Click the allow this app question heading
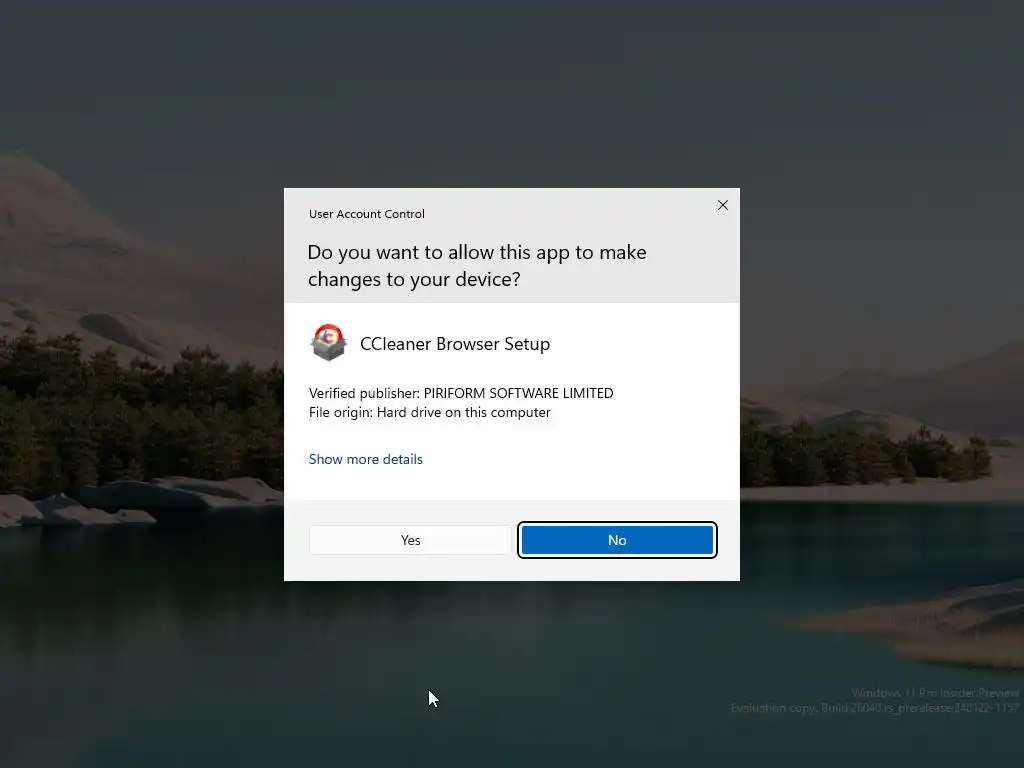Screen dimensions: 1024x768 coord(477,266)
